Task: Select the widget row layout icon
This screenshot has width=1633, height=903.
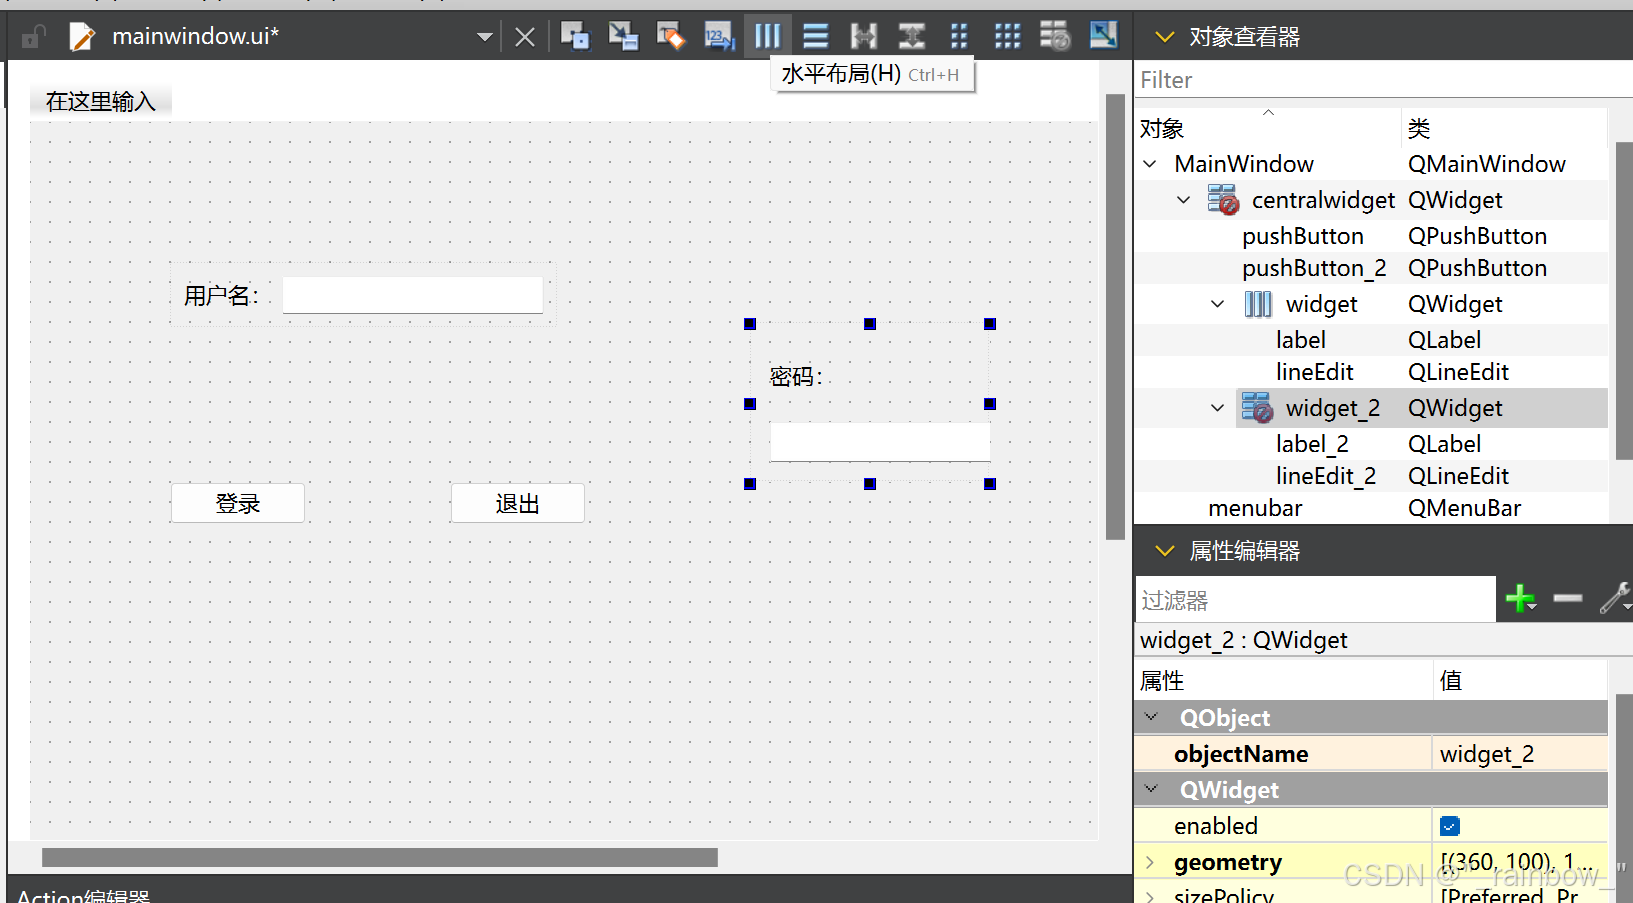Action: click(x=1258, y=304)
